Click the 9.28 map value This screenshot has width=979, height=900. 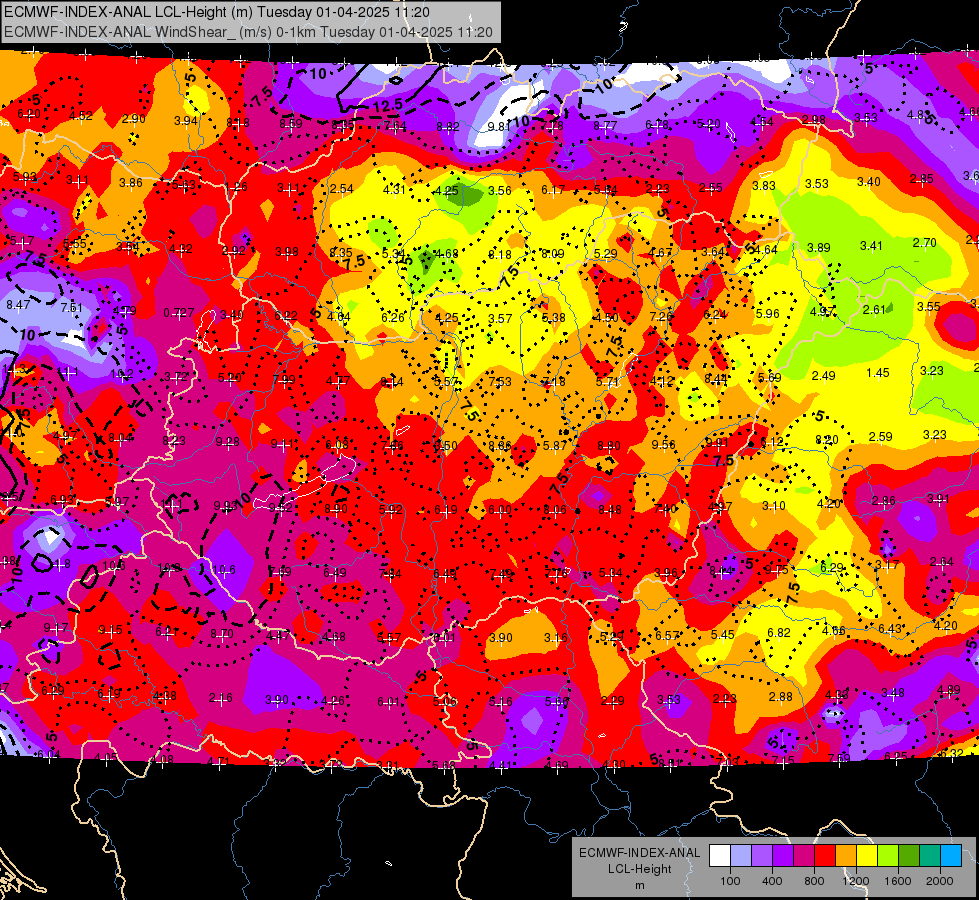(228, 442)
